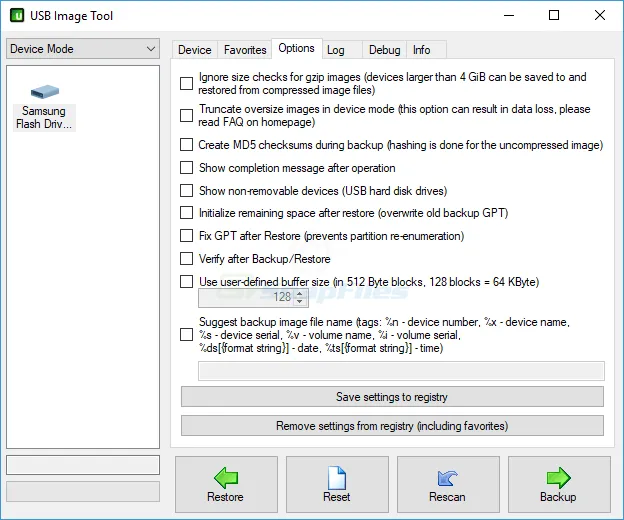Enable Verify after Backup/Restore
The image size is (624, 520).
point(186,259)
